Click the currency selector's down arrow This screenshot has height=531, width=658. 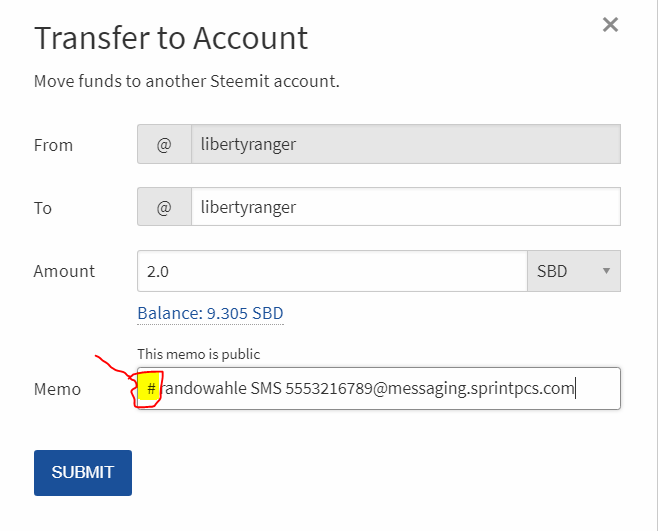(x=606, y=272)
